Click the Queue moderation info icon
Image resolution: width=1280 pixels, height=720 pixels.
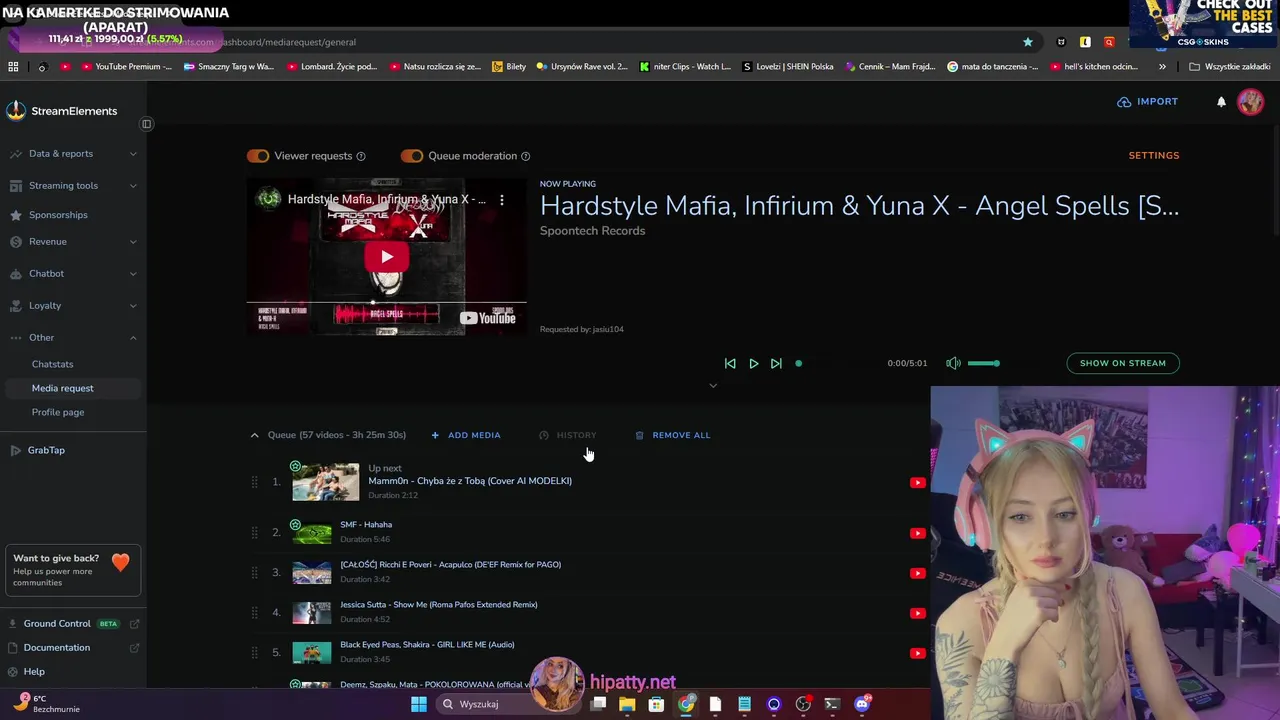pos(525,156)
